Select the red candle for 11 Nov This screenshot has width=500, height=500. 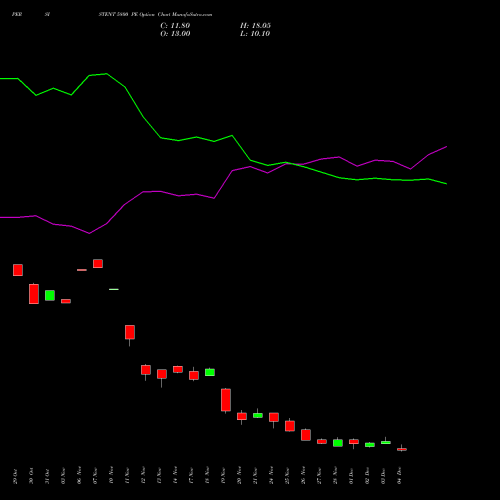coord(130,332)
